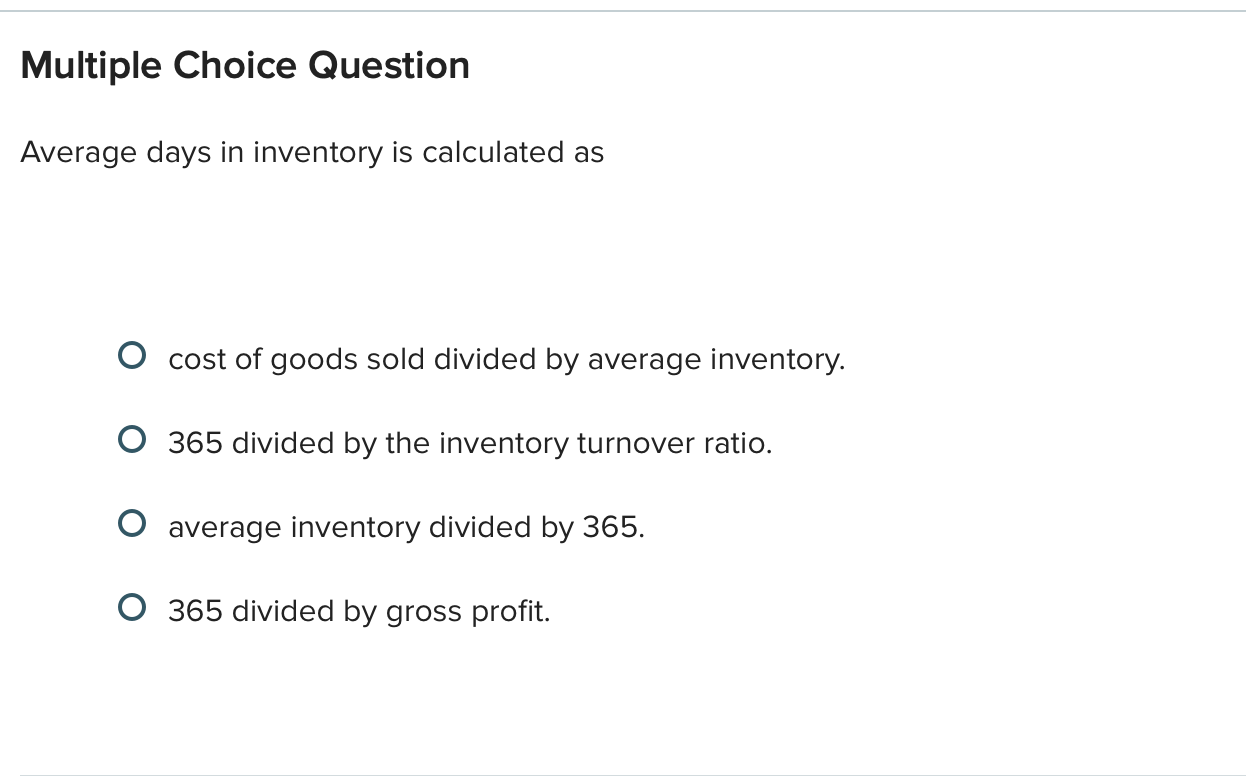
Task: Click the 'Multiple Choice Question' heading
Action: point(245,65)
